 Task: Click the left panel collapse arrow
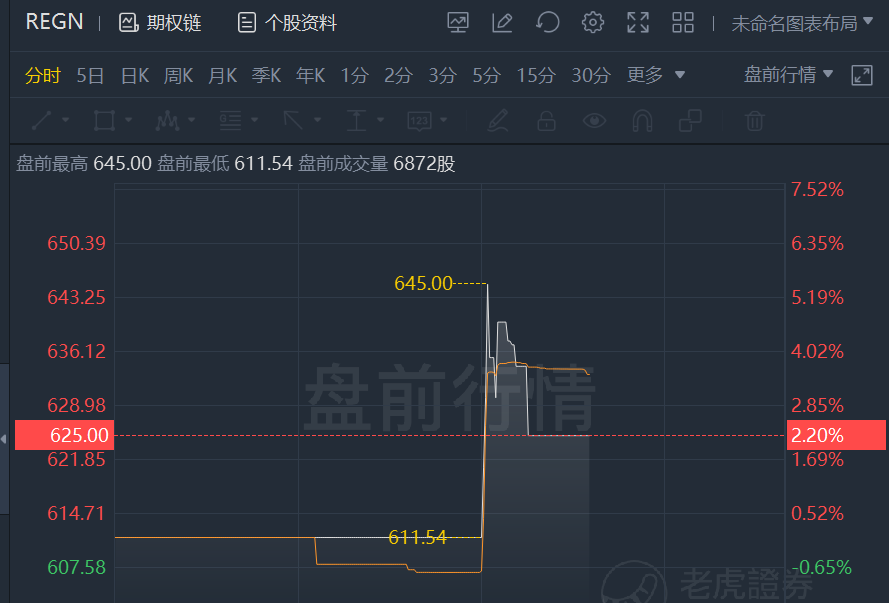(x=3, y=439)
